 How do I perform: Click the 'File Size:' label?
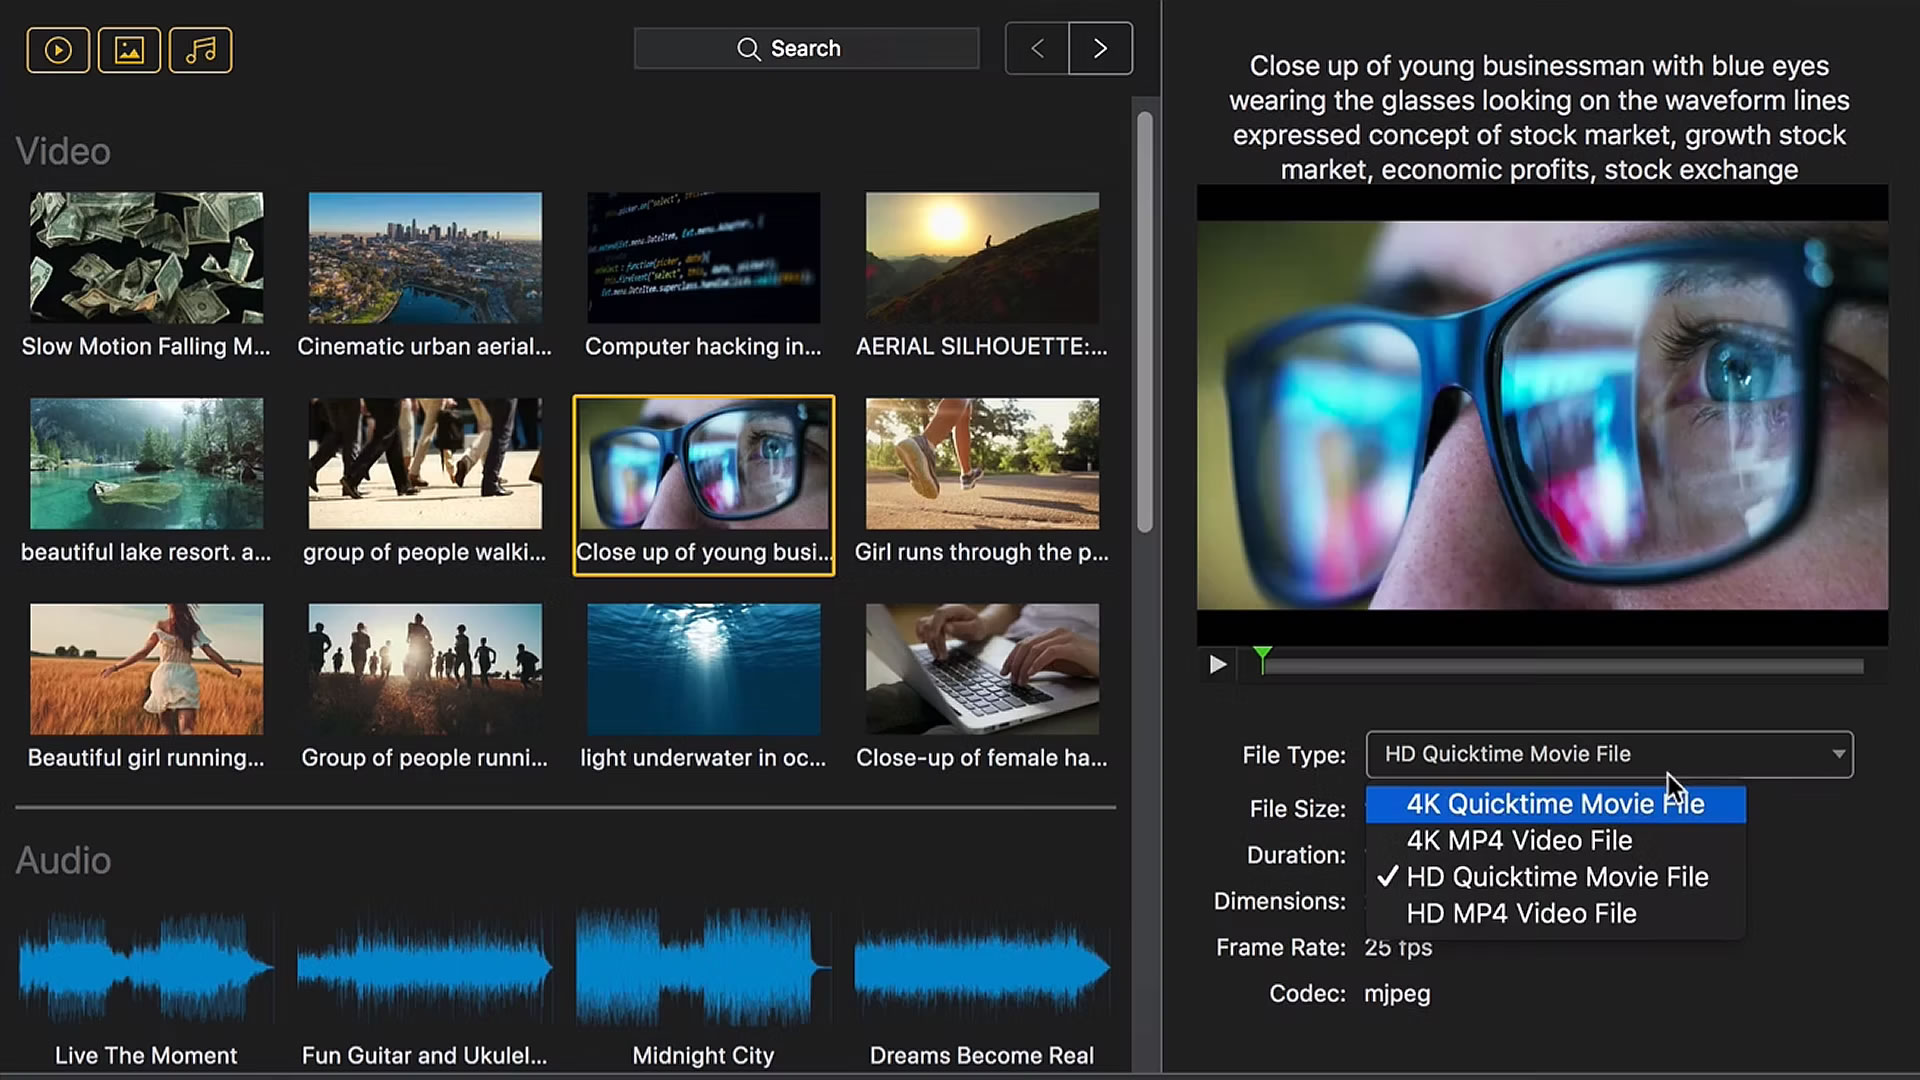pyautogui.click(x=1298, y=809)
